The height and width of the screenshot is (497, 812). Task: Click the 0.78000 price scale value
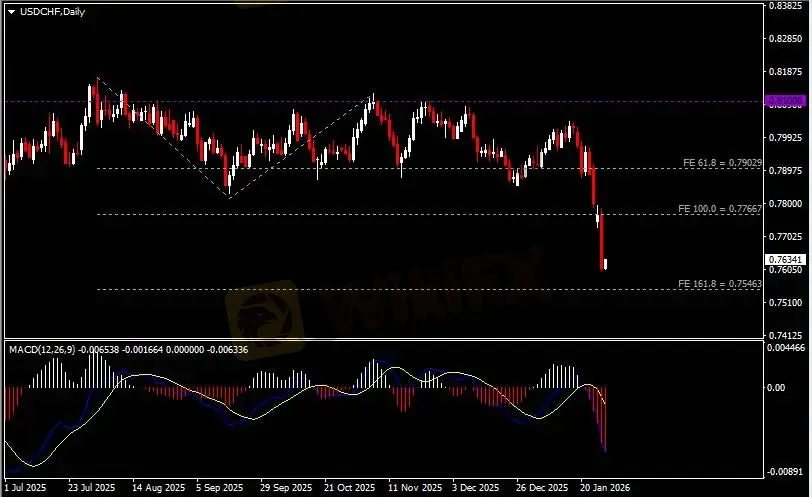(785, 203)
